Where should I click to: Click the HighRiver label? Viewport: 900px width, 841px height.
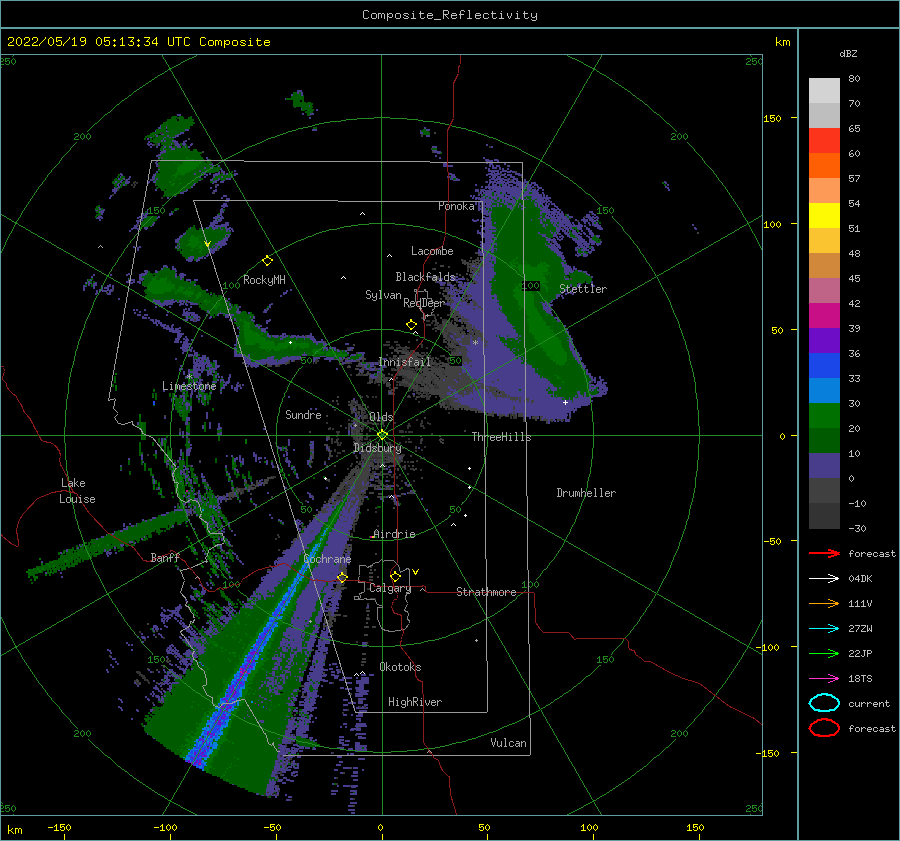click(415, 702)
